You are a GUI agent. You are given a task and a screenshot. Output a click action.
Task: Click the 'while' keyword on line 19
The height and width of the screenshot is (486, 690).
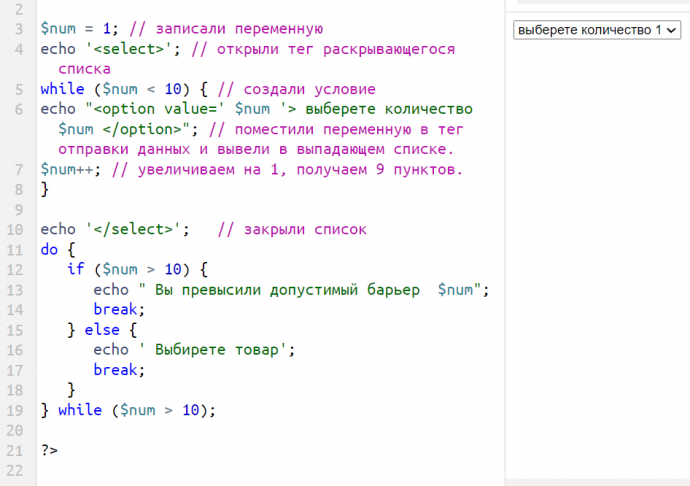80,410
